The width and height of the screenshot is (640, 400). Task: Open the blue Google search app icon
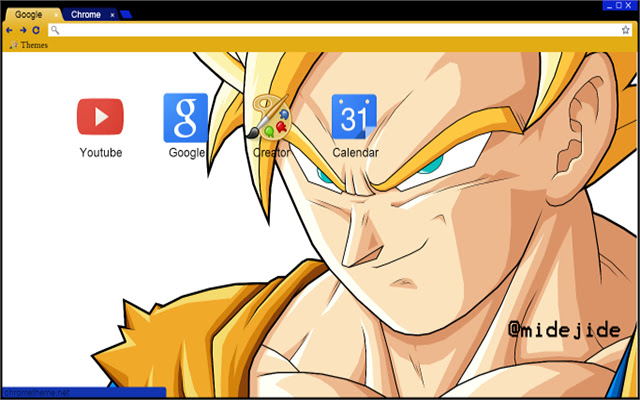pos(186,118)
